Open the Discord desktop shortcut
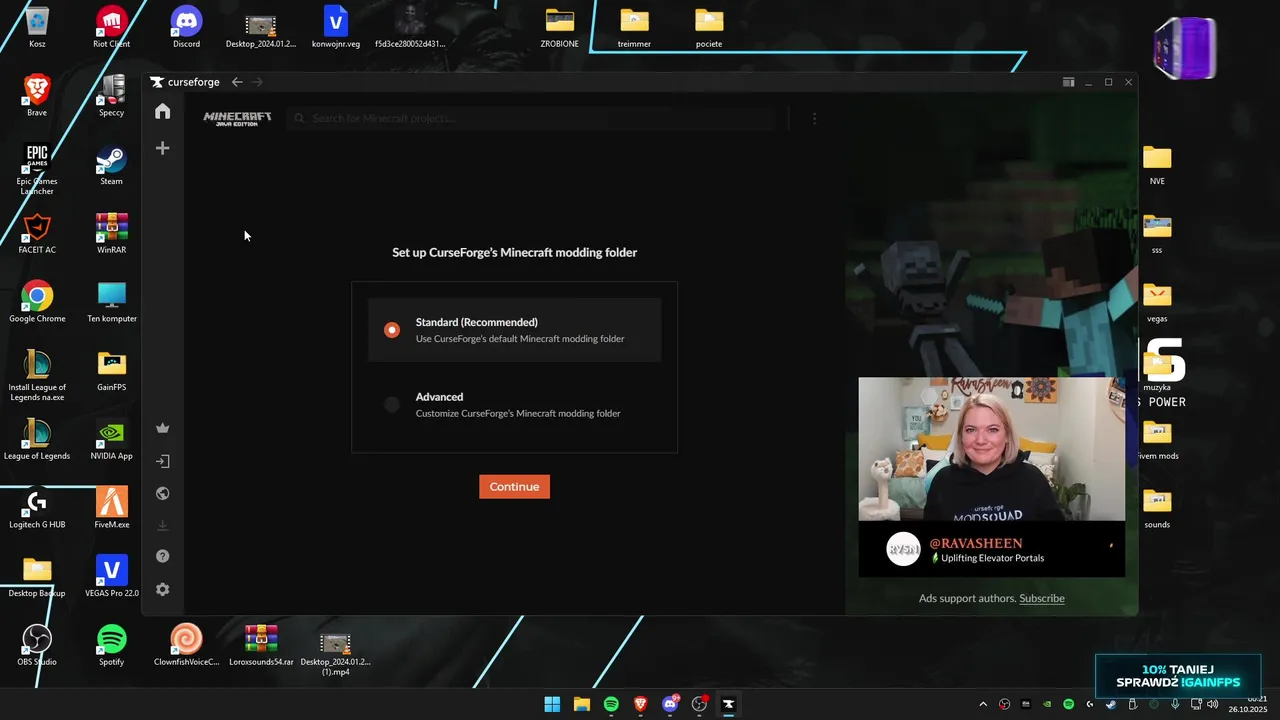Screen dimensions: 1280x720 point(186,27)
